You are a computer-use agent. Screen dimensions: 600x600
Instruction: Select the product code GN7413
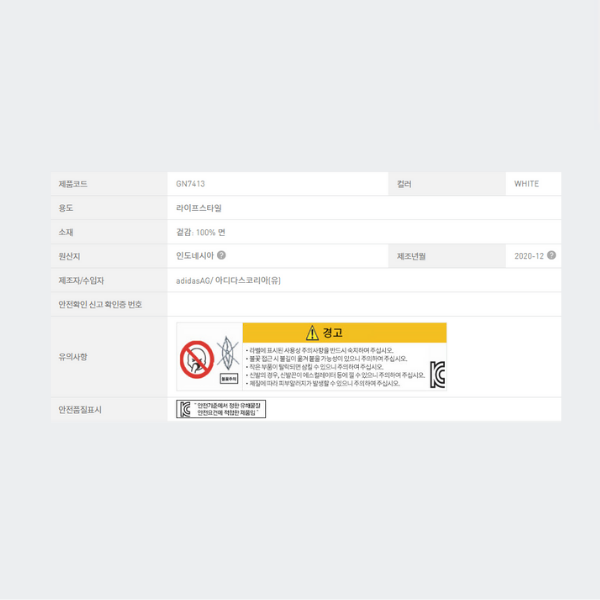click(190, 184)
